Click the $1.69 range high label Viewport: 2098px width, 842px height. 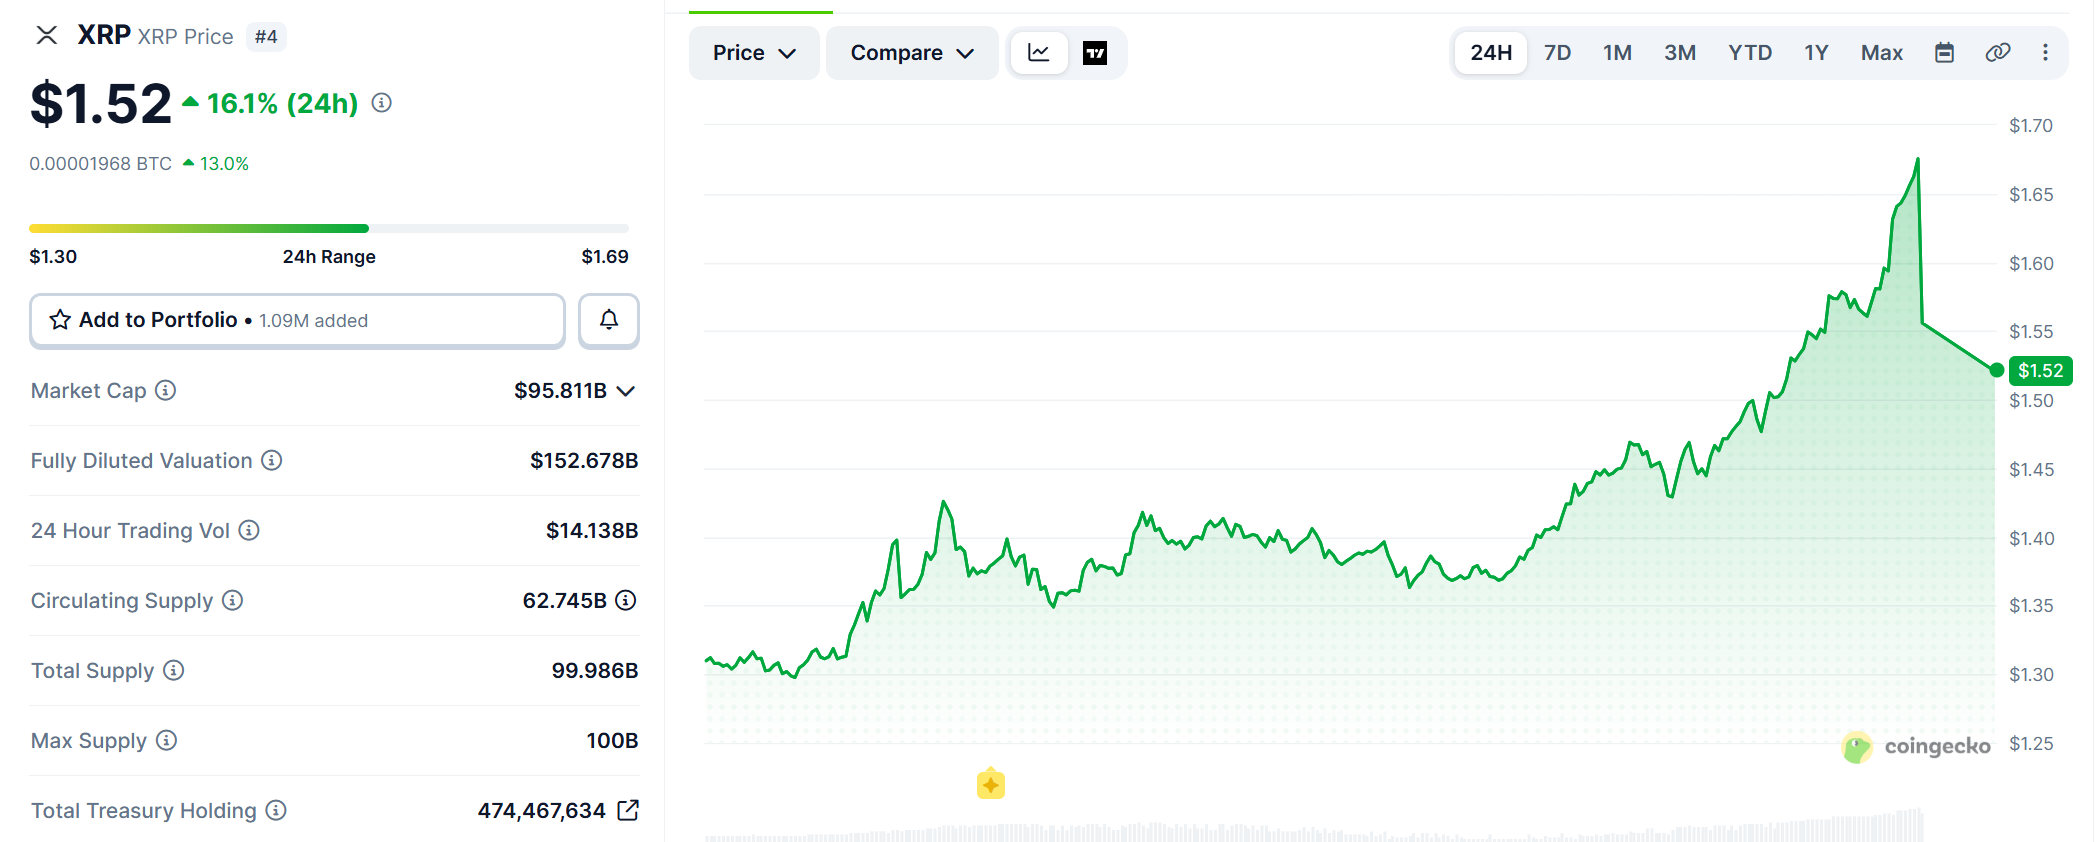(605, 257)
